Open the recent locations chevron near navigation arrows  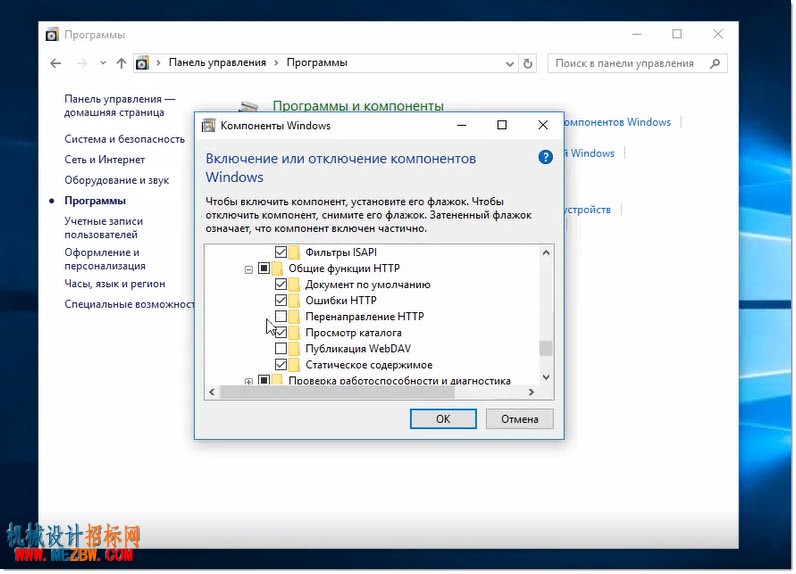coord(103,63)
